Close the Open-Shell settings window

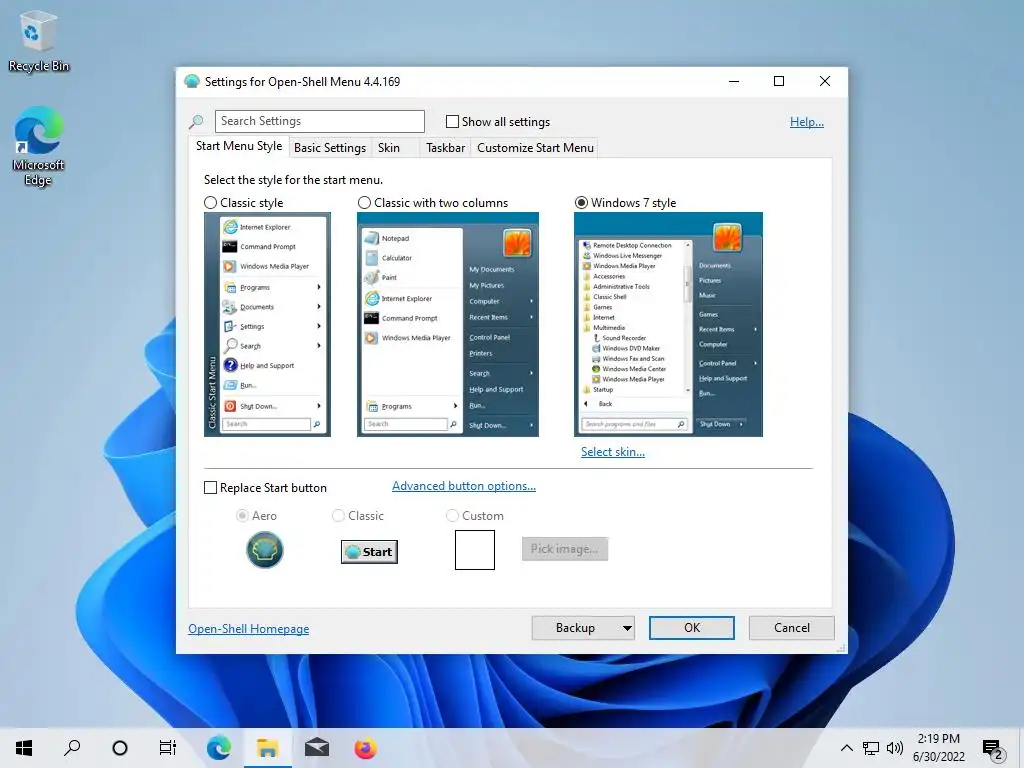[x=825, y=82]
